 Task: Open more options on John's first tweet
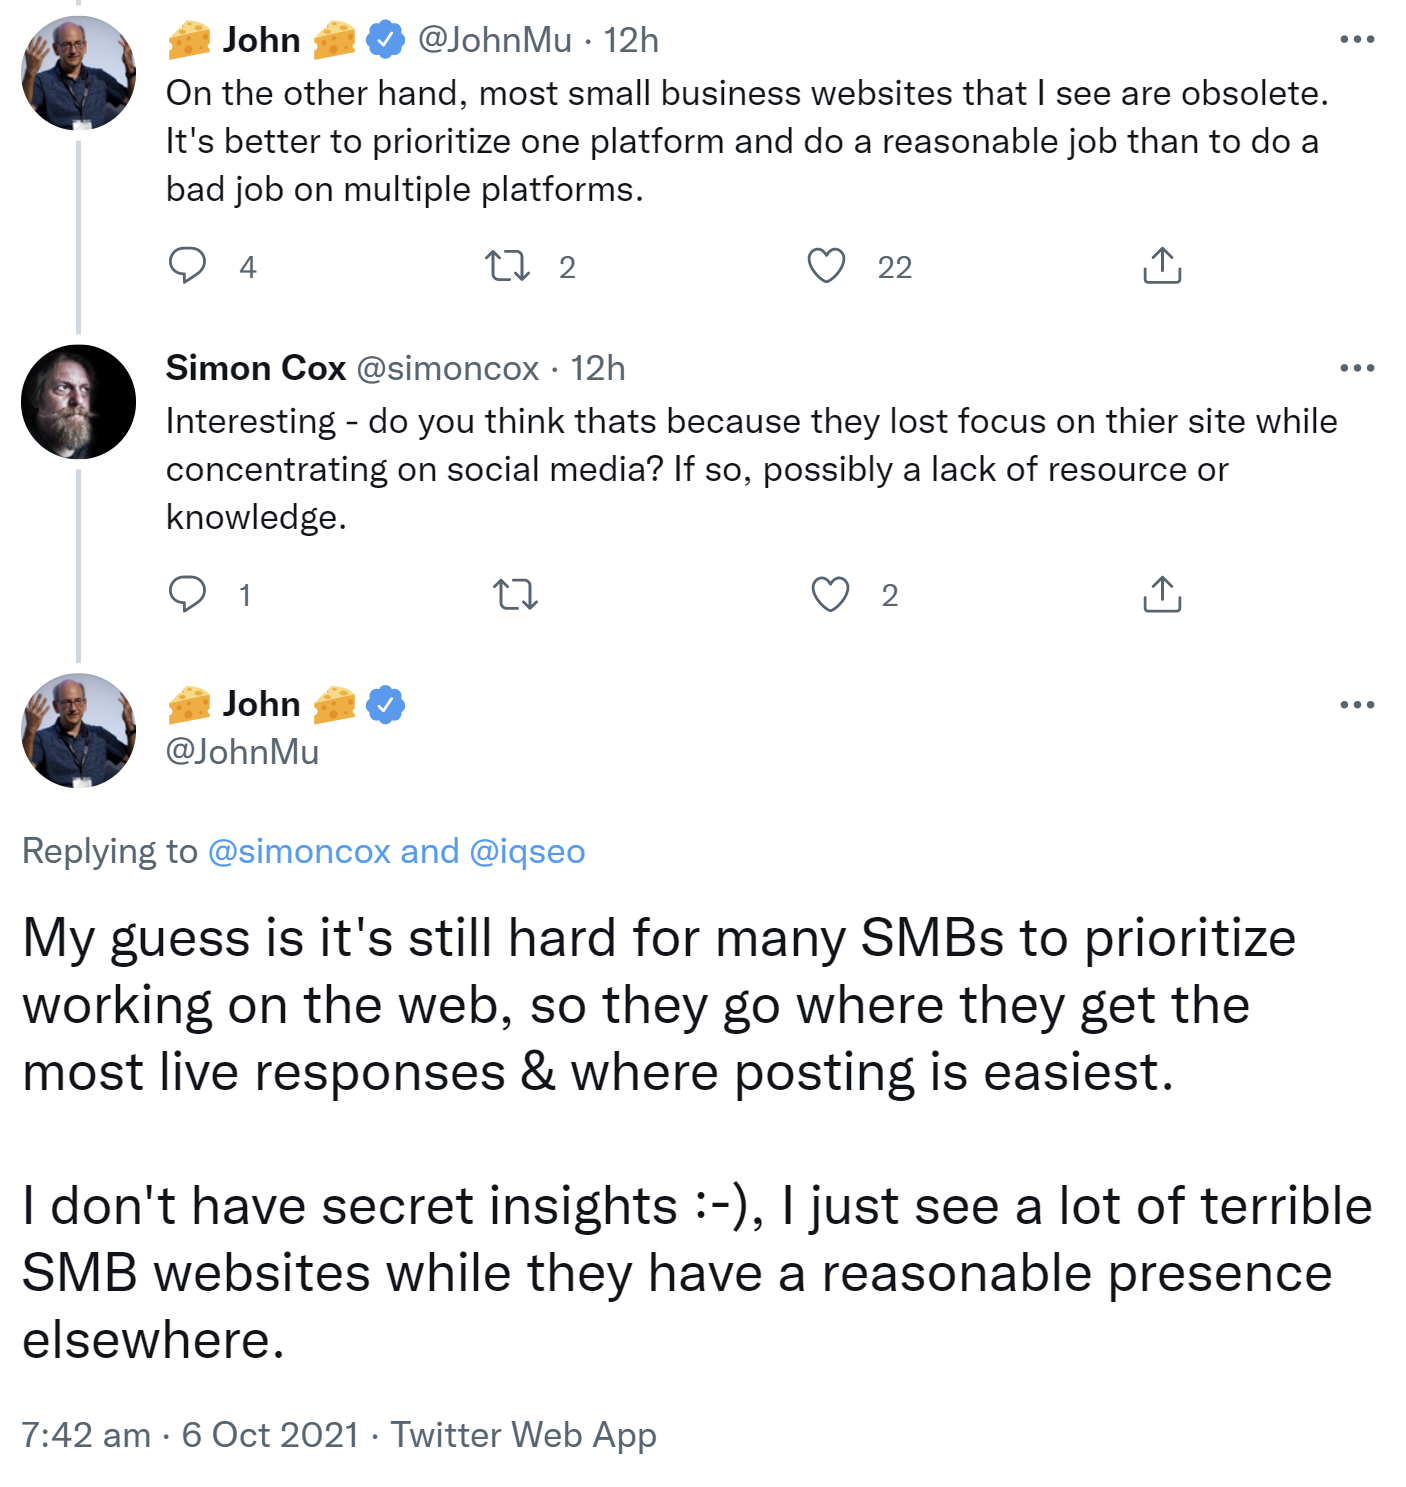[x=1356, y=40]
